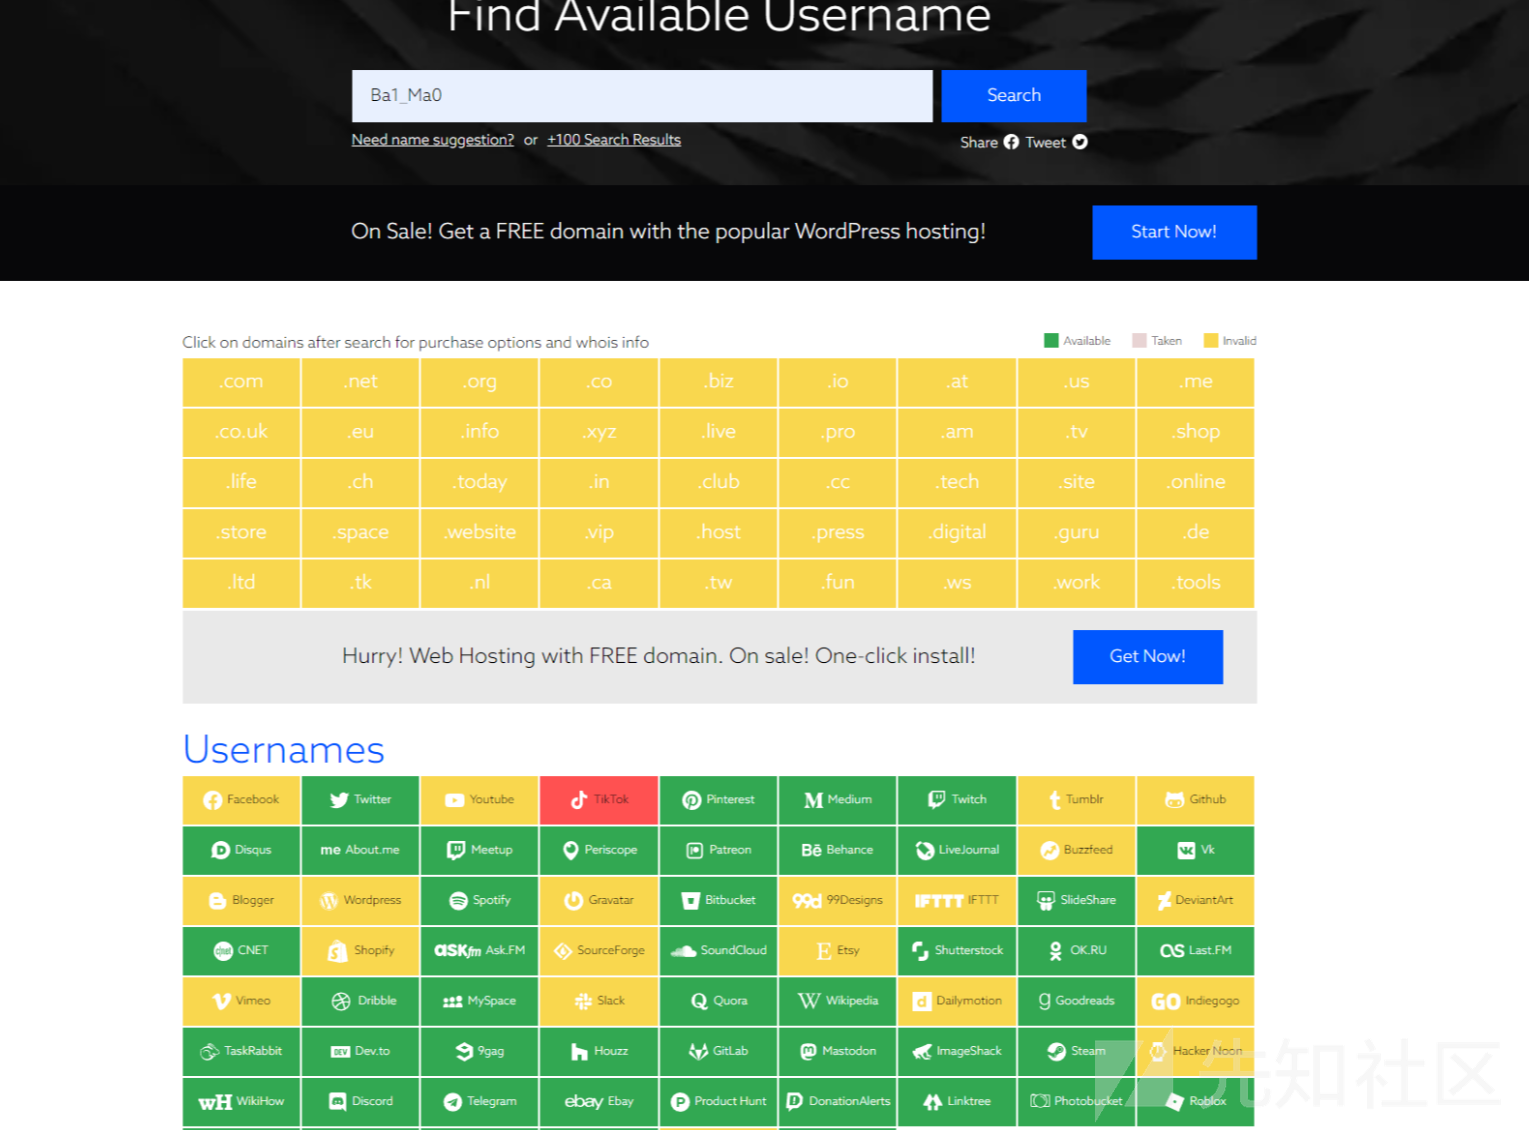Open the TikTok username tile

599,800
